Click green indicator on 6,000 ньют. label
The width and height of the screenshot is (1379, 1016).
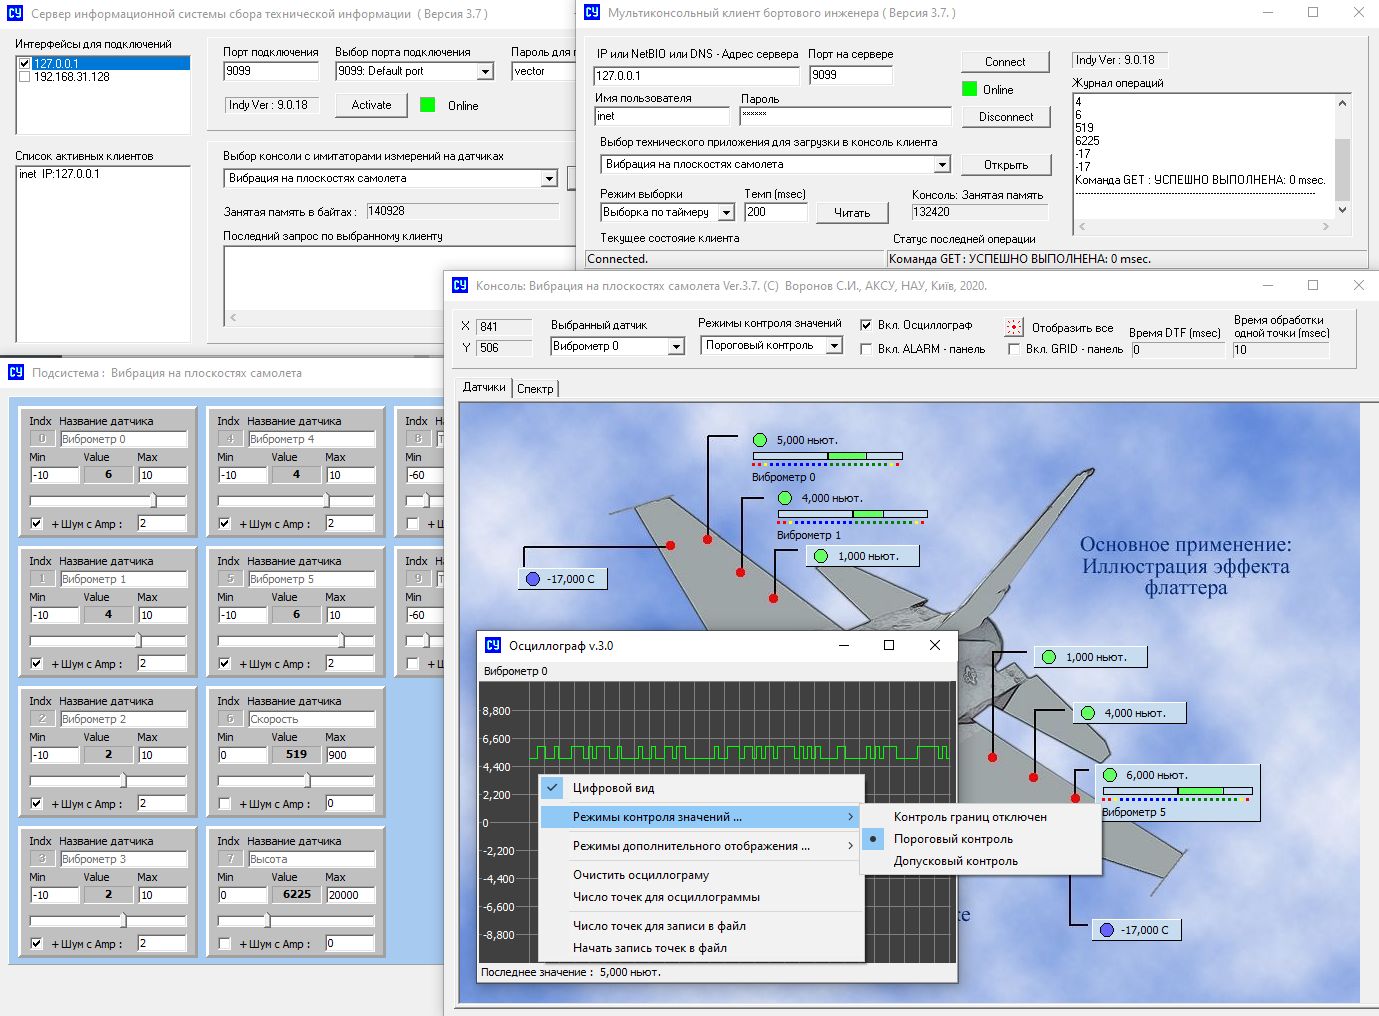pos(1109,775)
